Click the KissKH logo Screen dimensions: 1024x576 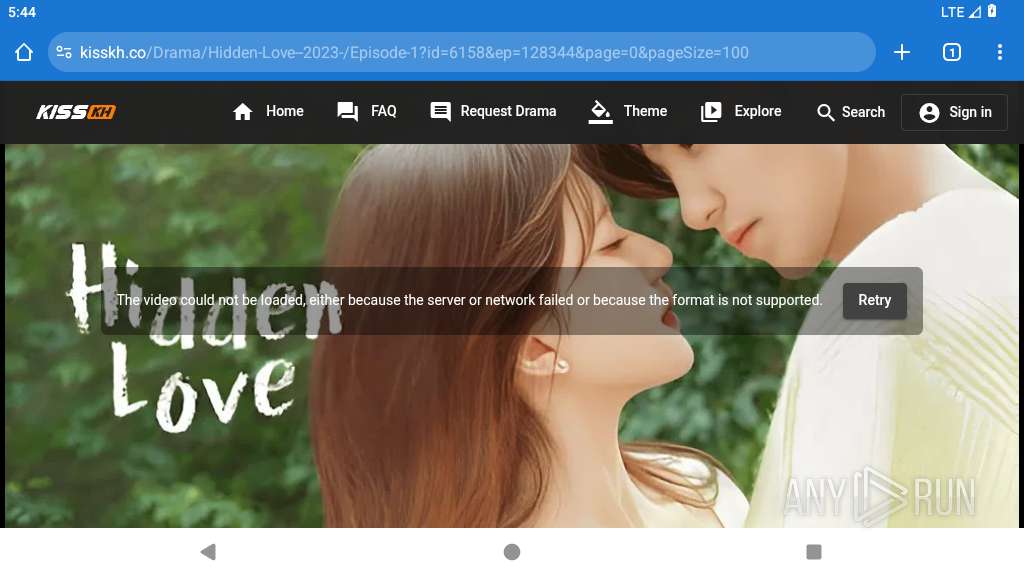(x=76, y=112)
